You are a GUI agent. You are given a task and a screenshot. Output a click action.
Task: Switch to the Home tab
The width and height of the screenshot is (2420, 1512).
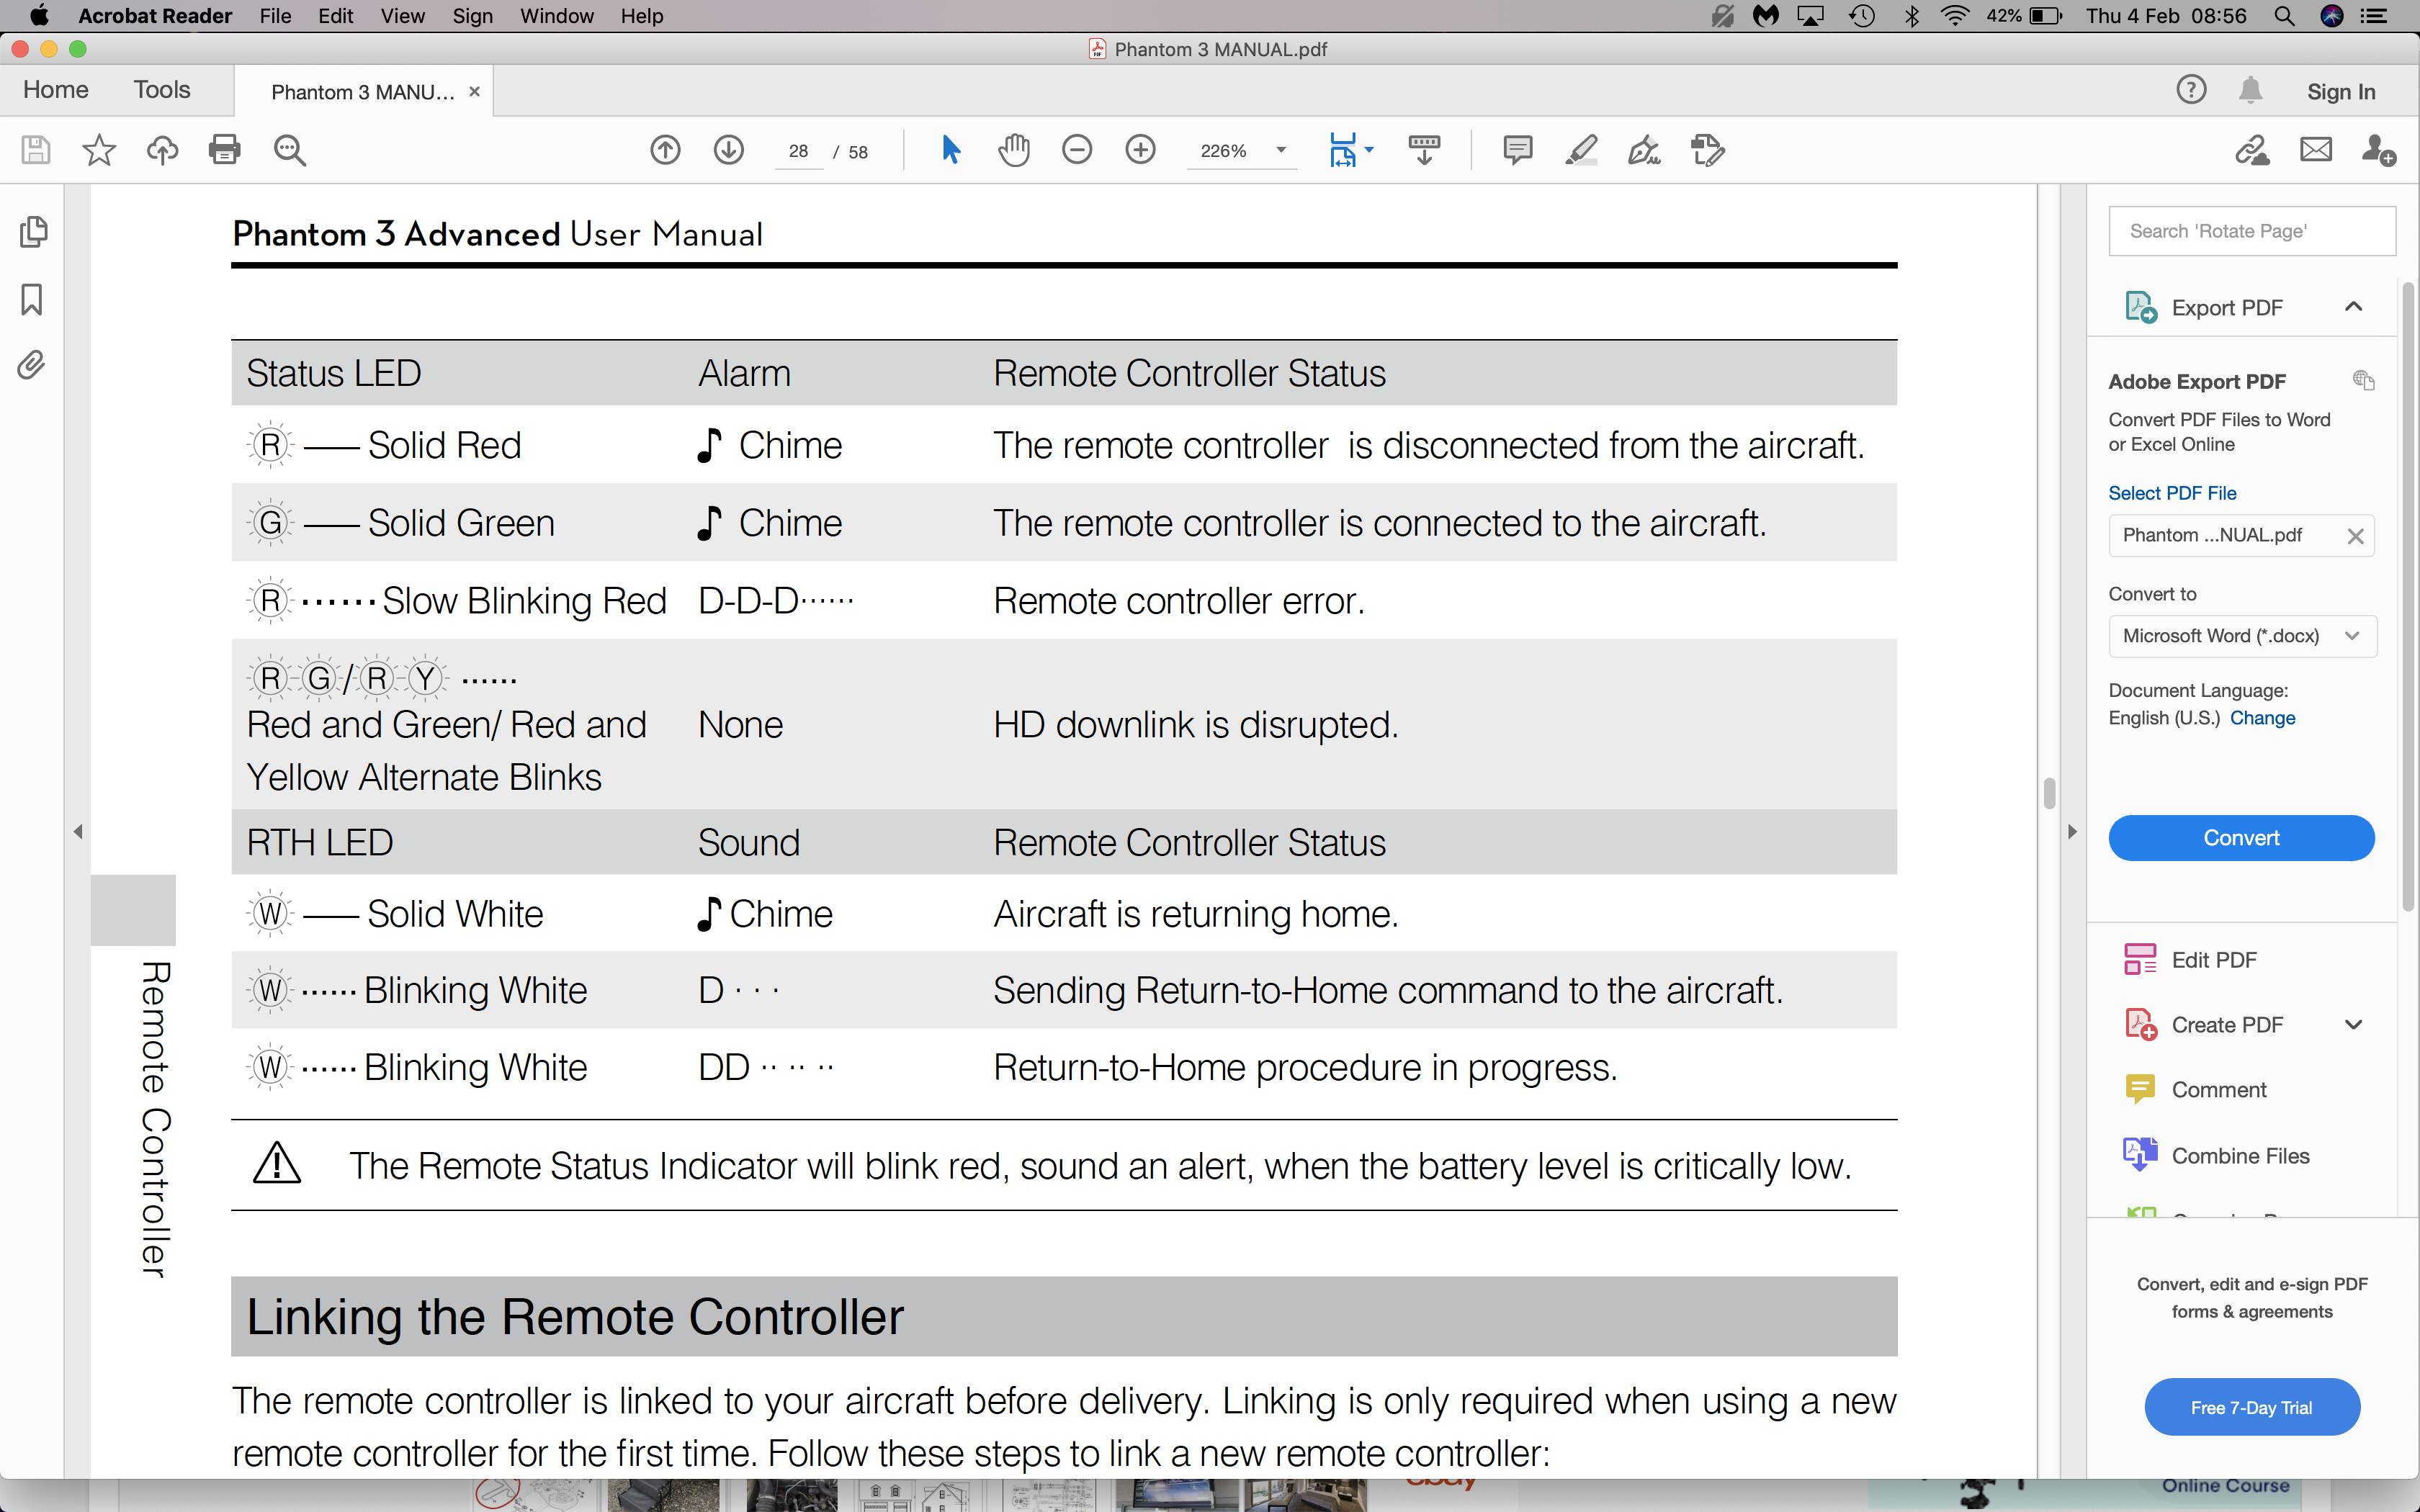pos(56,90)
